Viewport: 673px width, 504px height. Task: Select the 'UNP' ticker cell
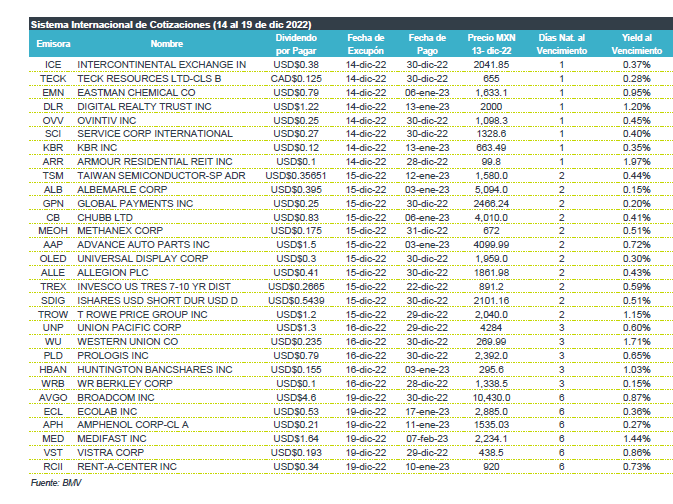53,328
